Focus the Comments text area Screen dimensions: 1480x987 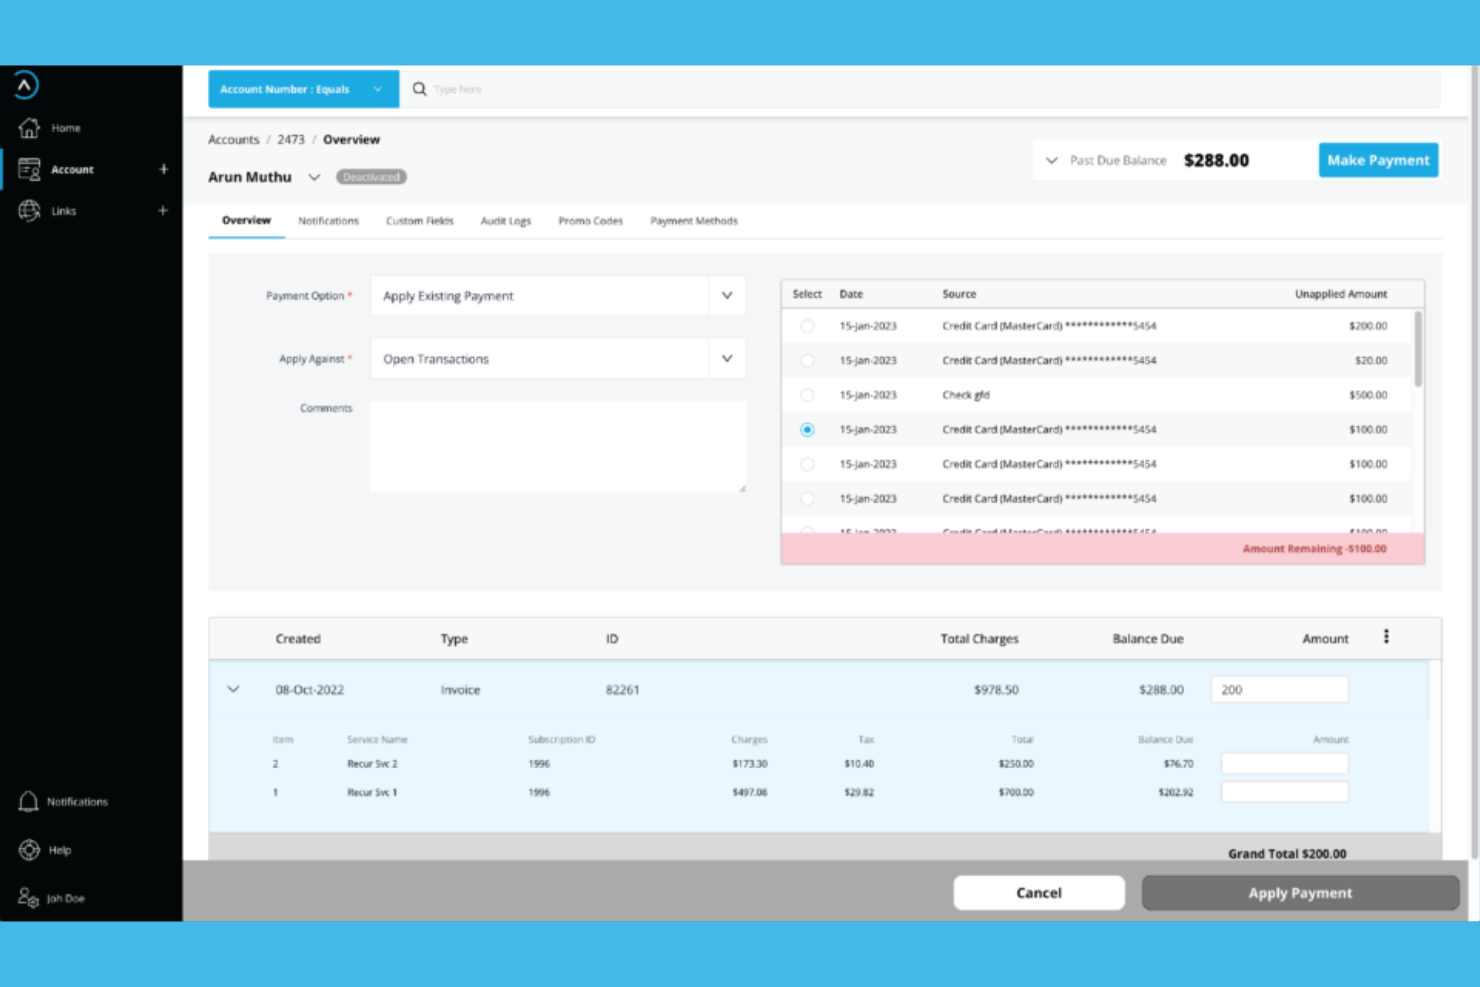point(558,446)
